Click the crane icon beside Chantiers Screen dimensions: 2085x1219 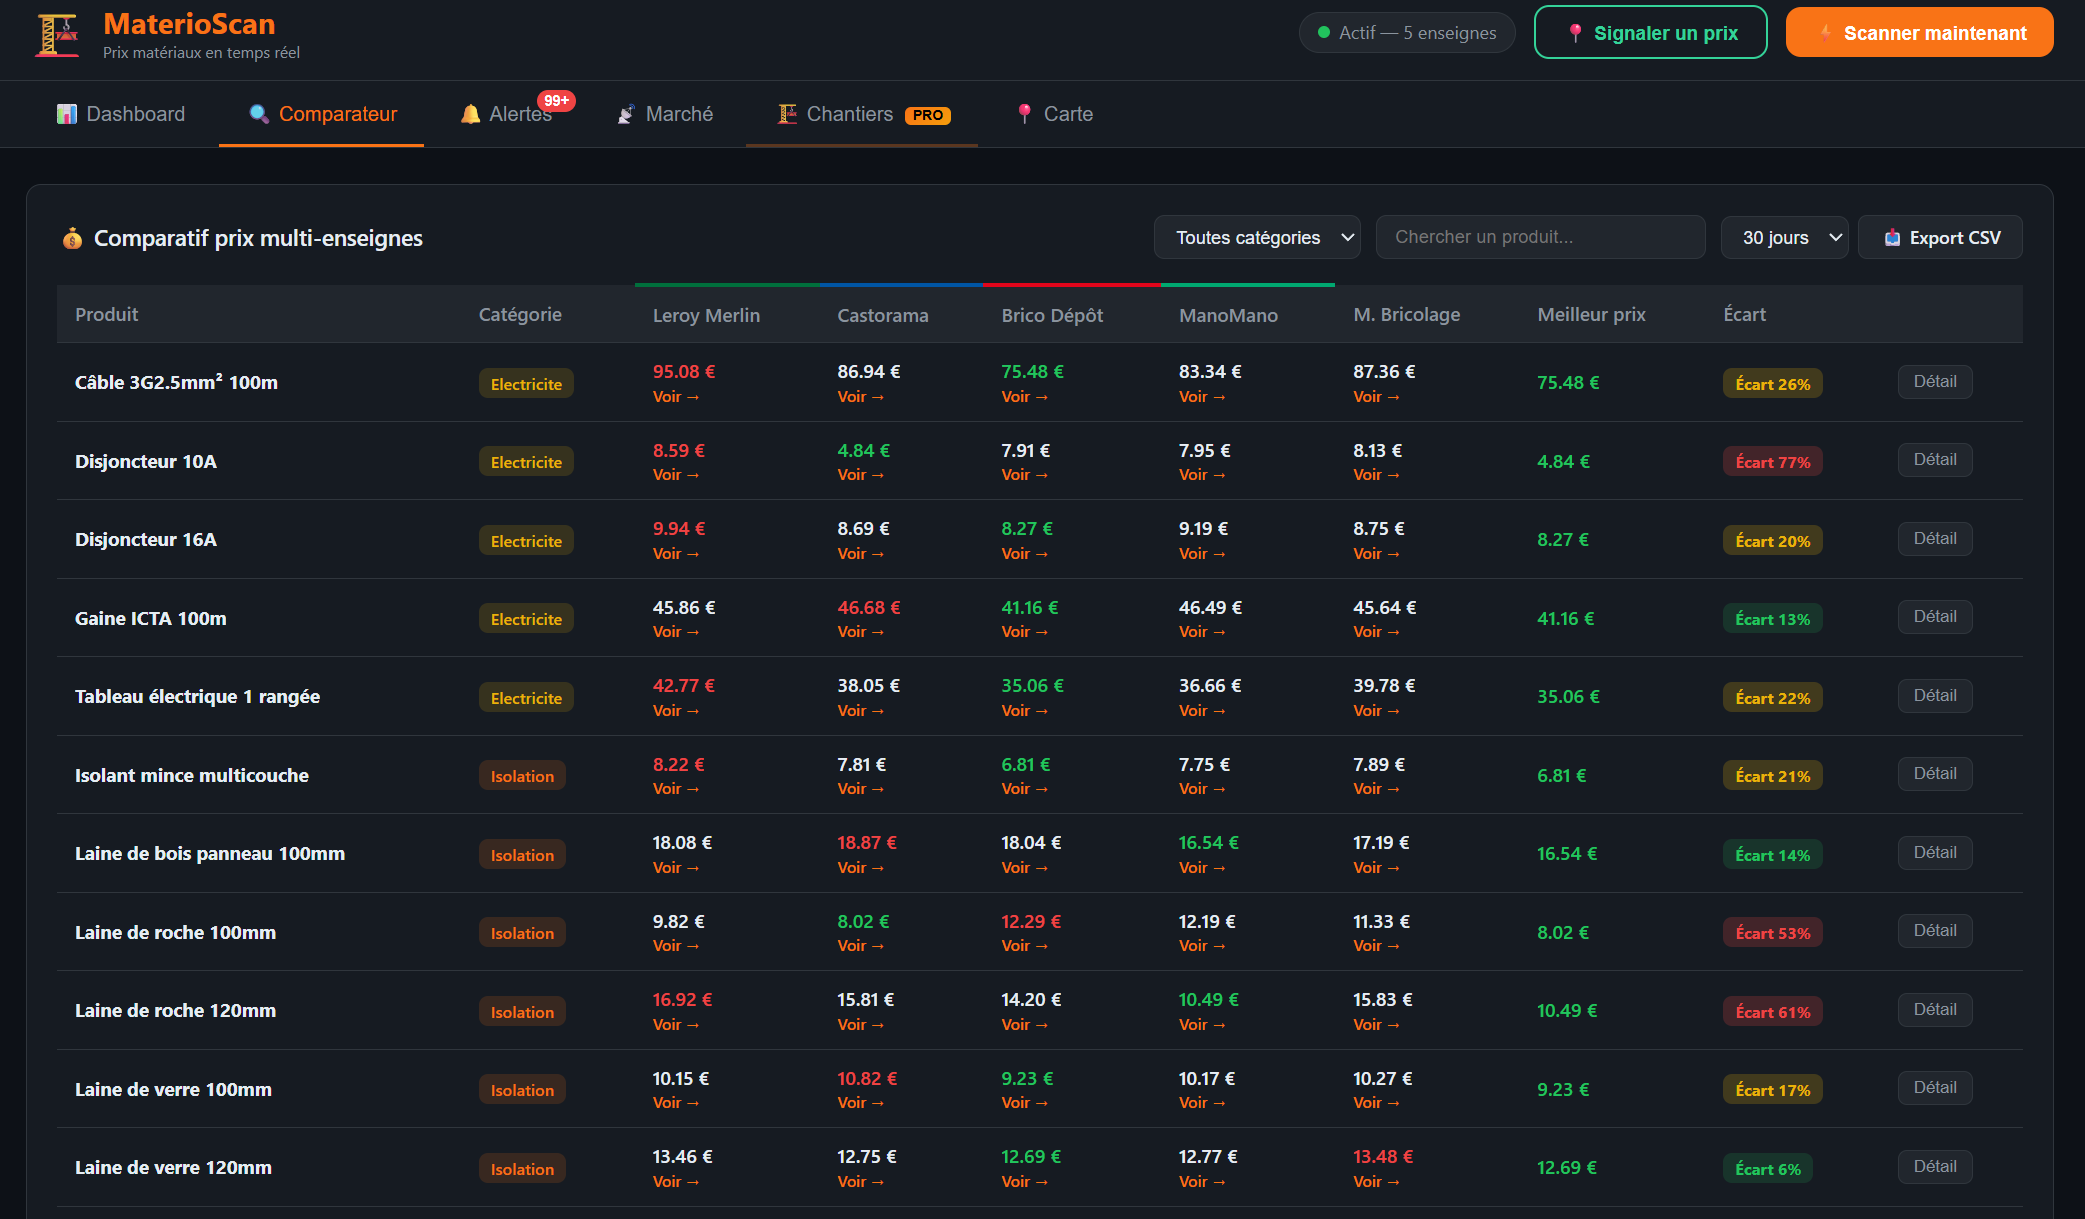click(x=785, y=113)
